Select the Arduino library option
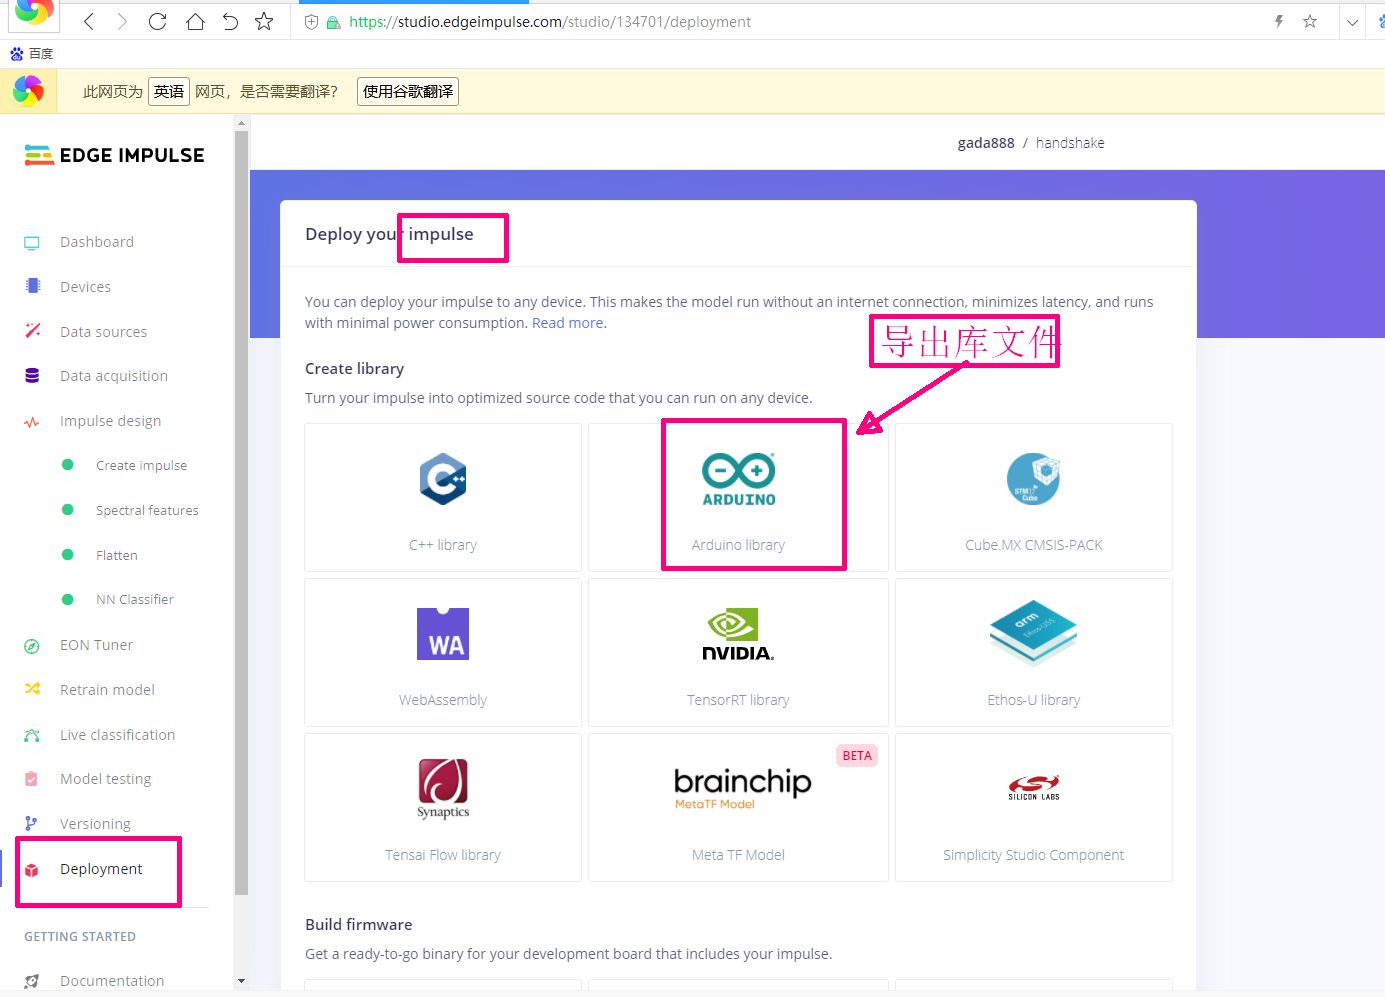The height and width of the screenshot is (997, 1385). click(738, 497)
